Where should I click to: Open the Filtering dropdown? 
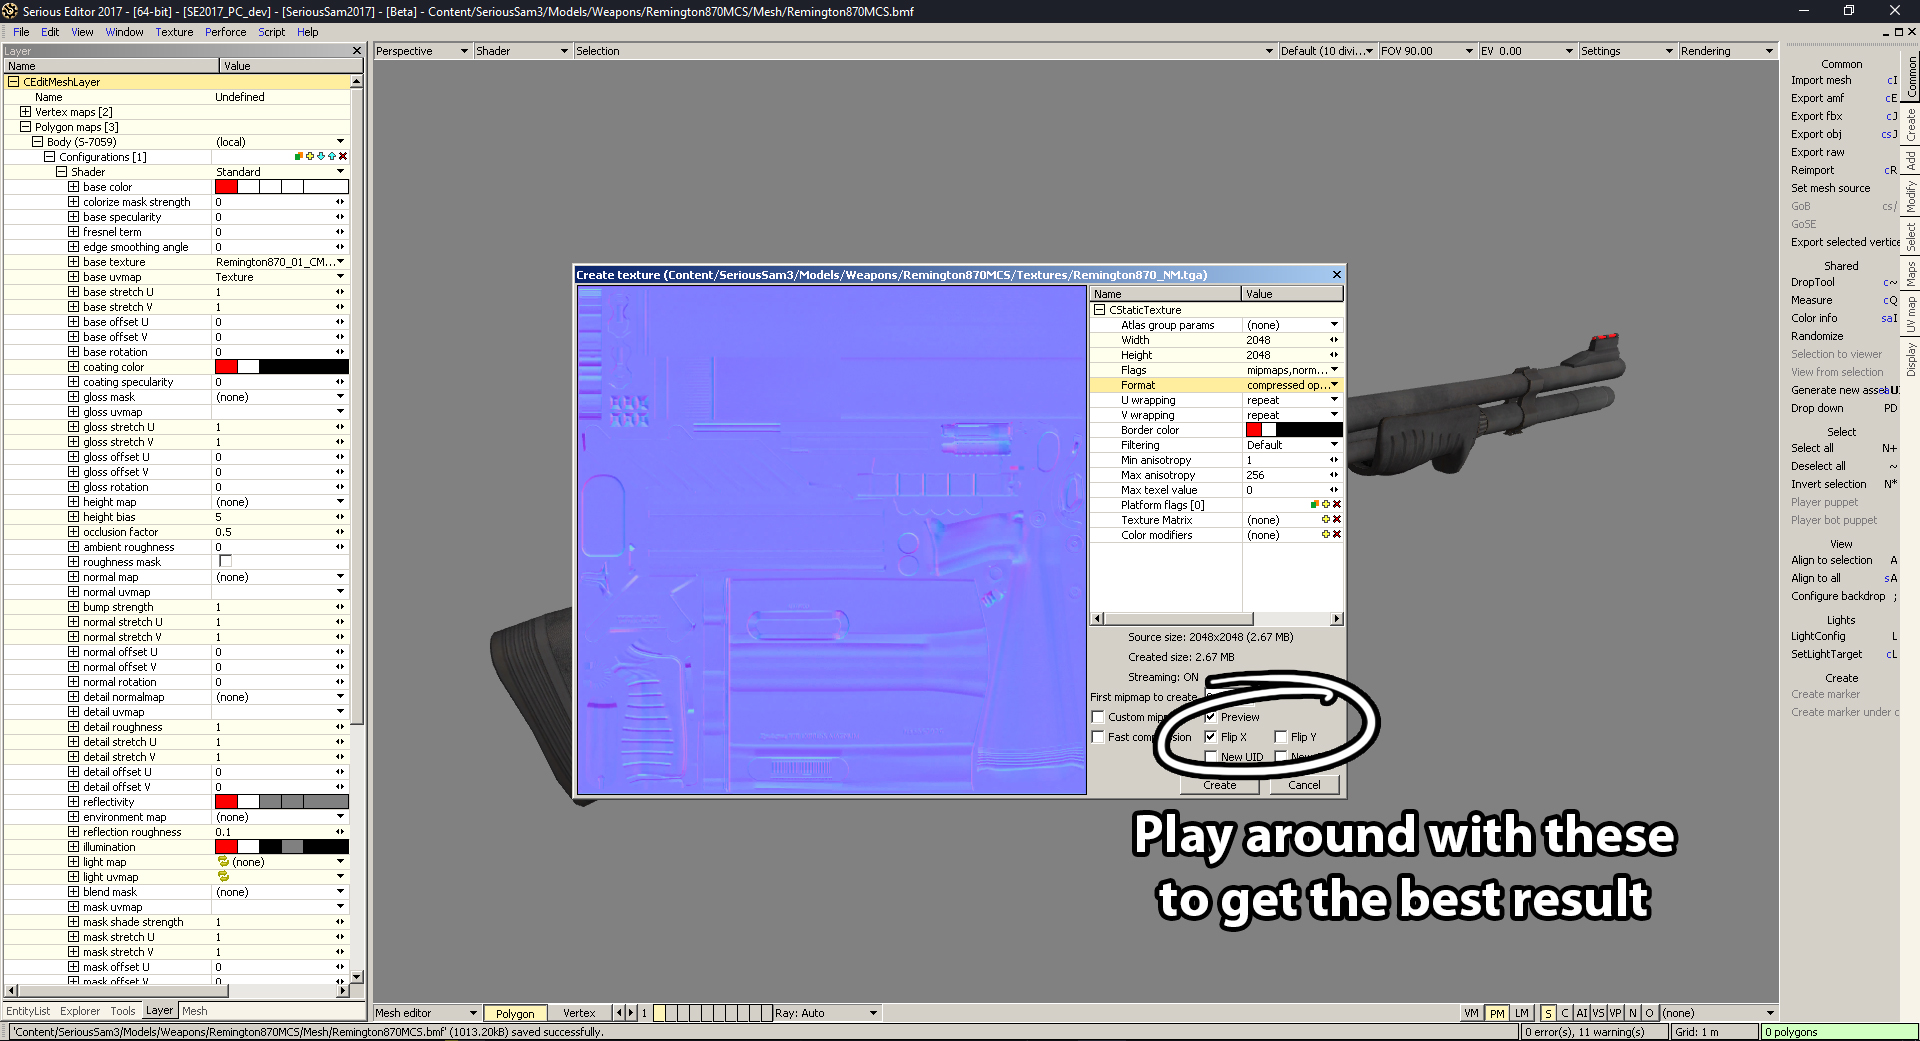(x=1334, y=445)
